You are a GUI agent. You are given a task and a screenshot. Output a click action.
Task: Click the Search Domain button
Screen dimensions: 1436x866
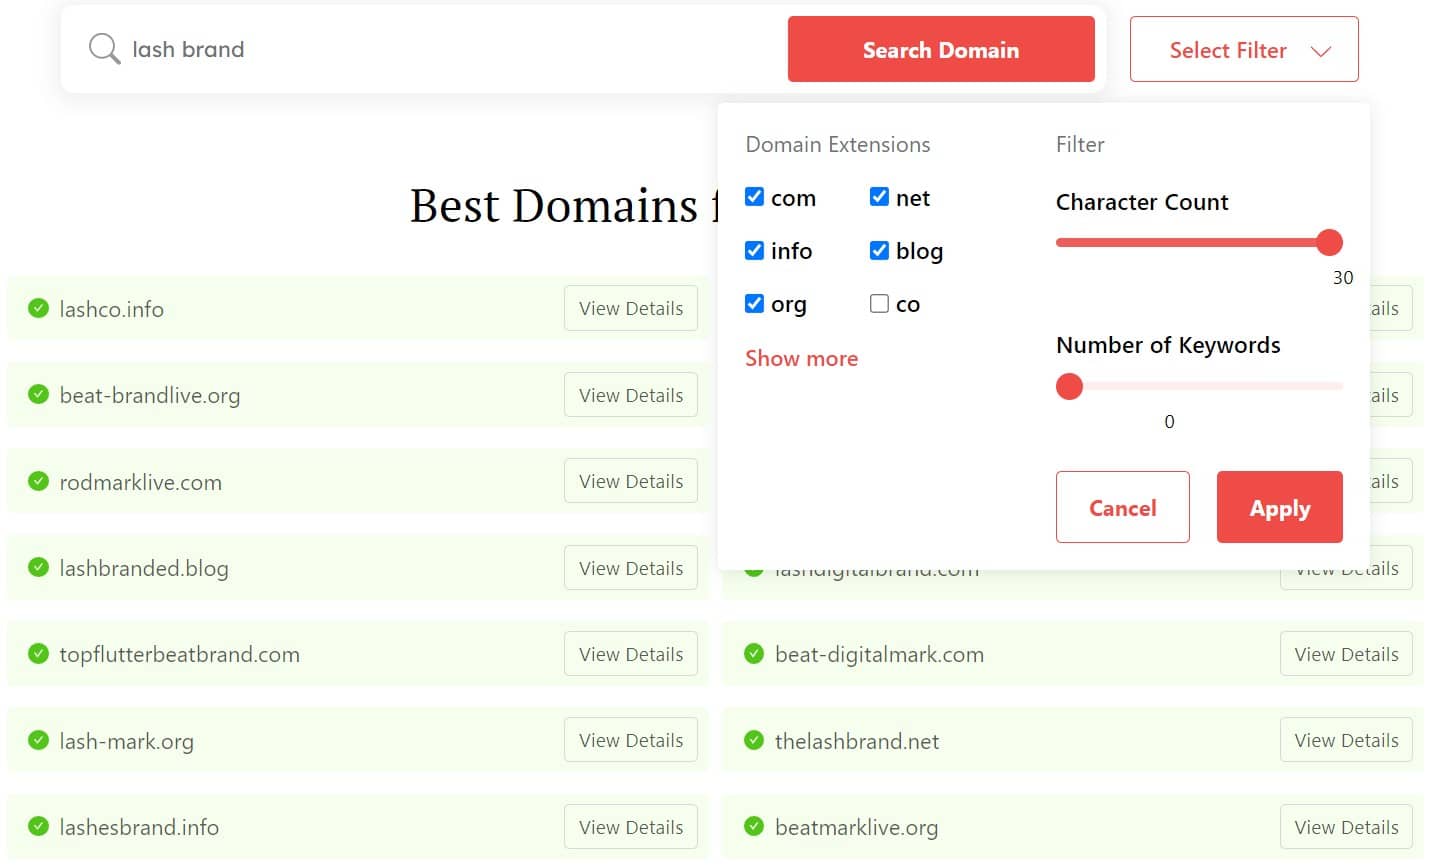[x=941, y=49]
